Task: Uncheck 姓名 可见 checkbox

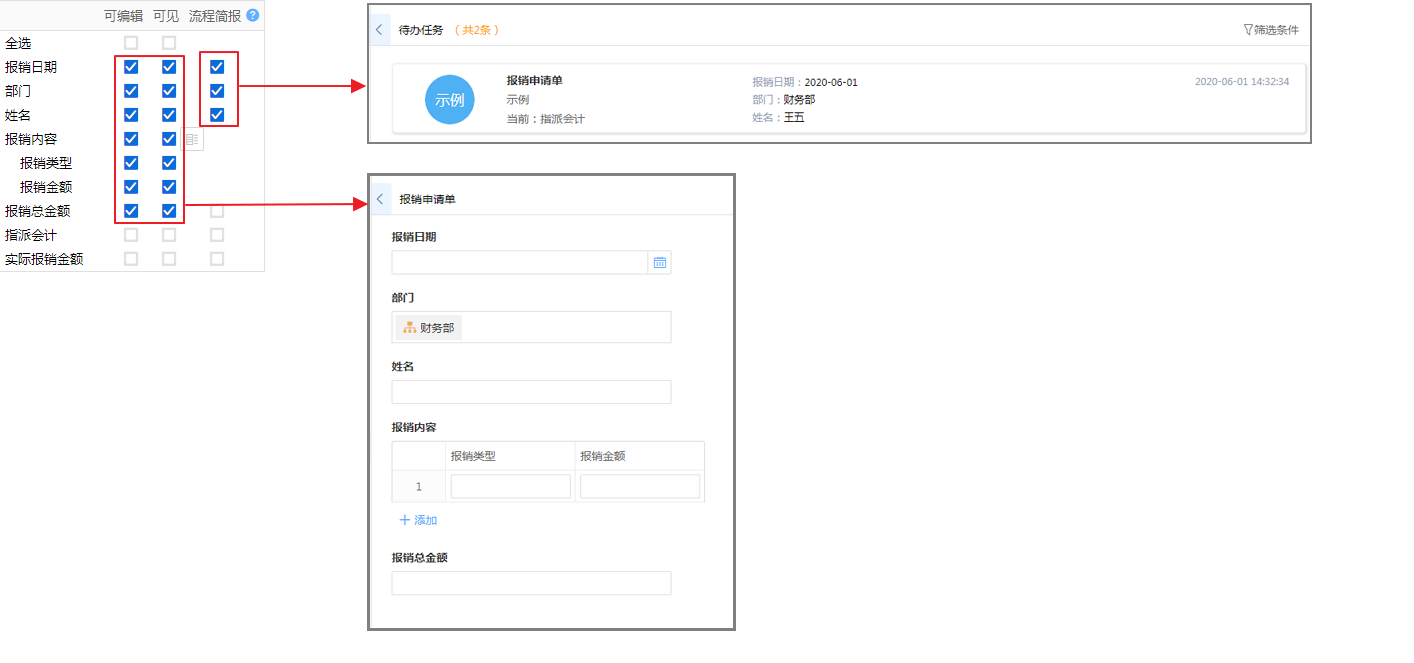Action: 169,115
